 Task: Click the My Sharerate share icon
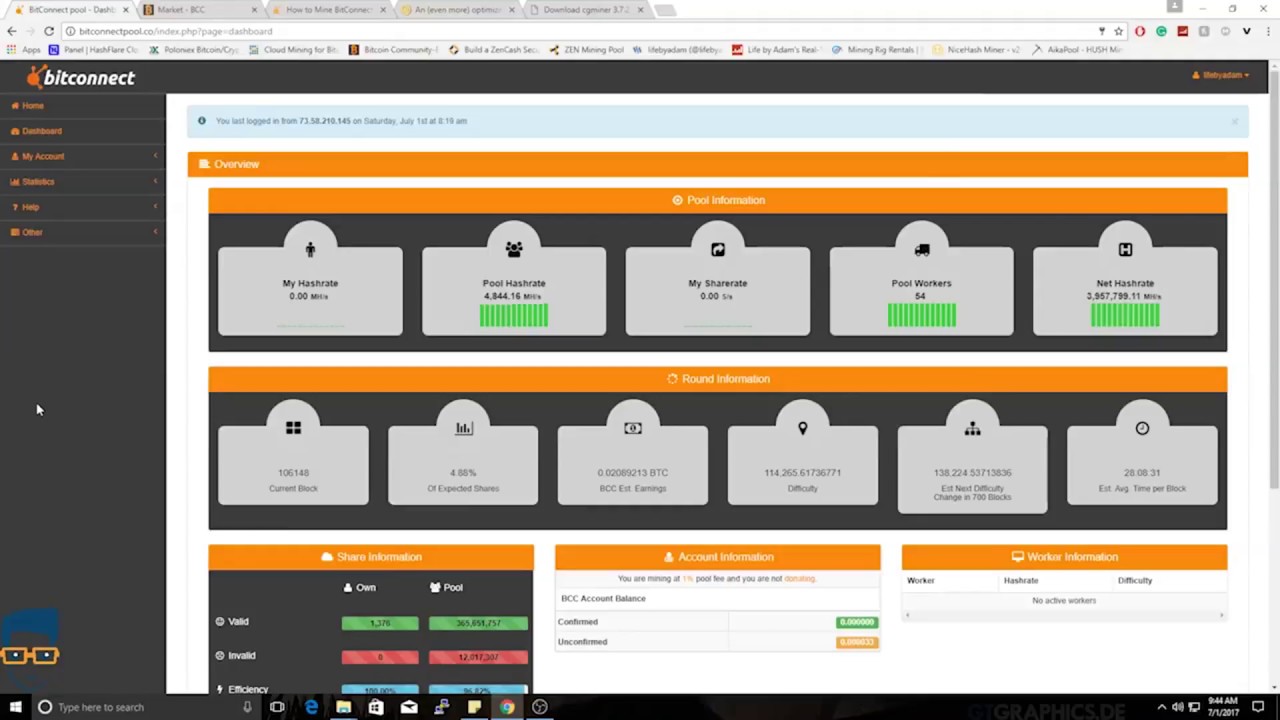click(718, 249)
